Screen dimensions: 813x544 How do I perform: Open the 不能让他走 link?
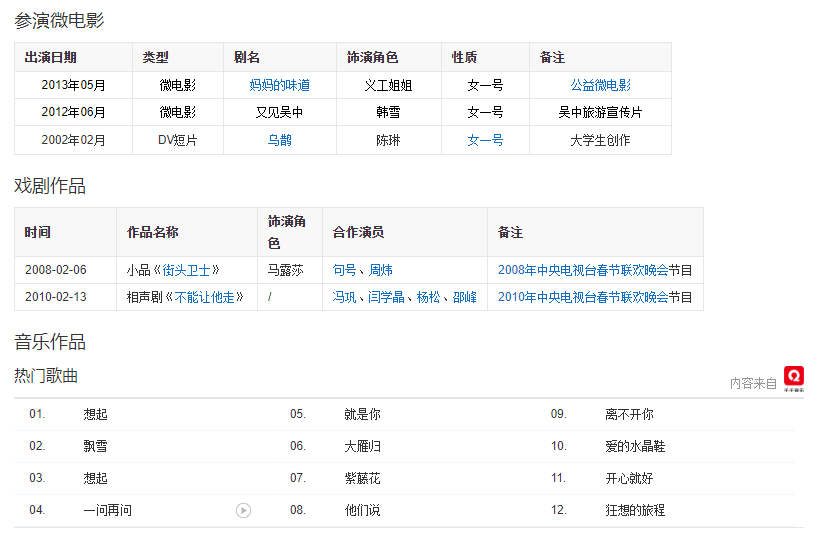pos(209,297)
